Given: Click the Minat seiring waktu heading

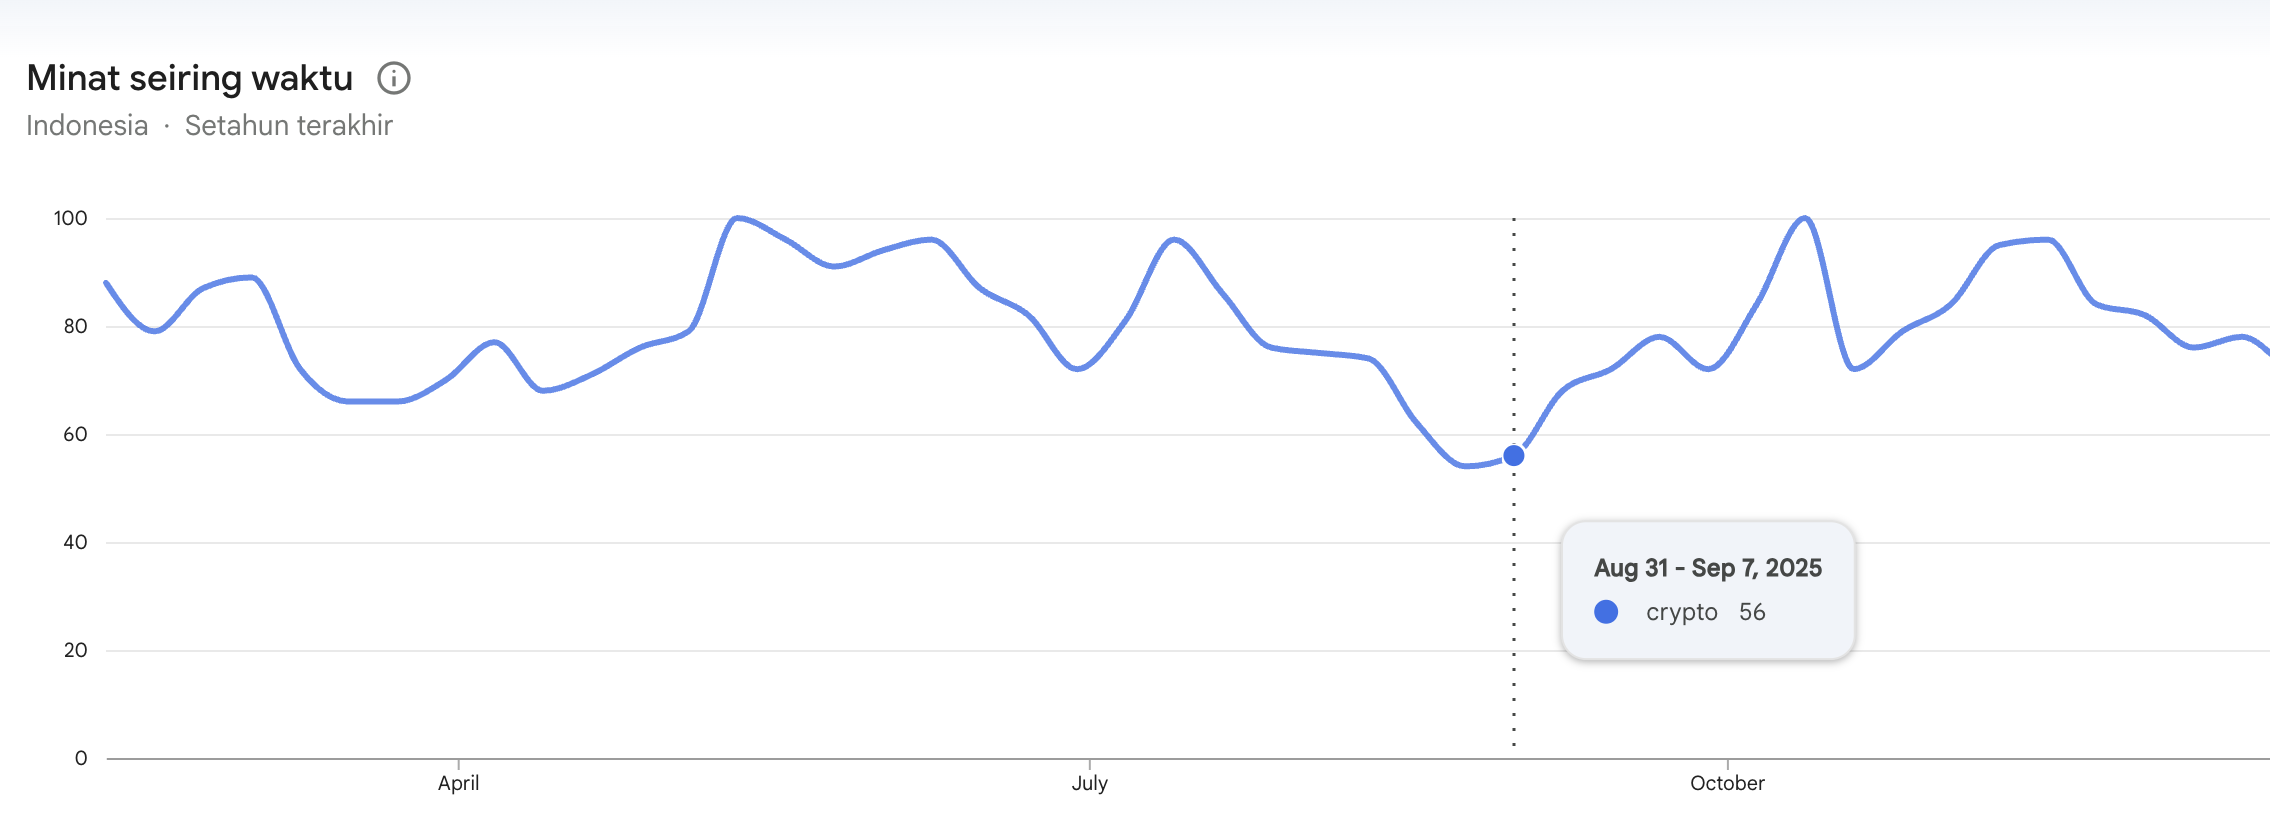Looking at the screenshot, I should pos(190,78).
